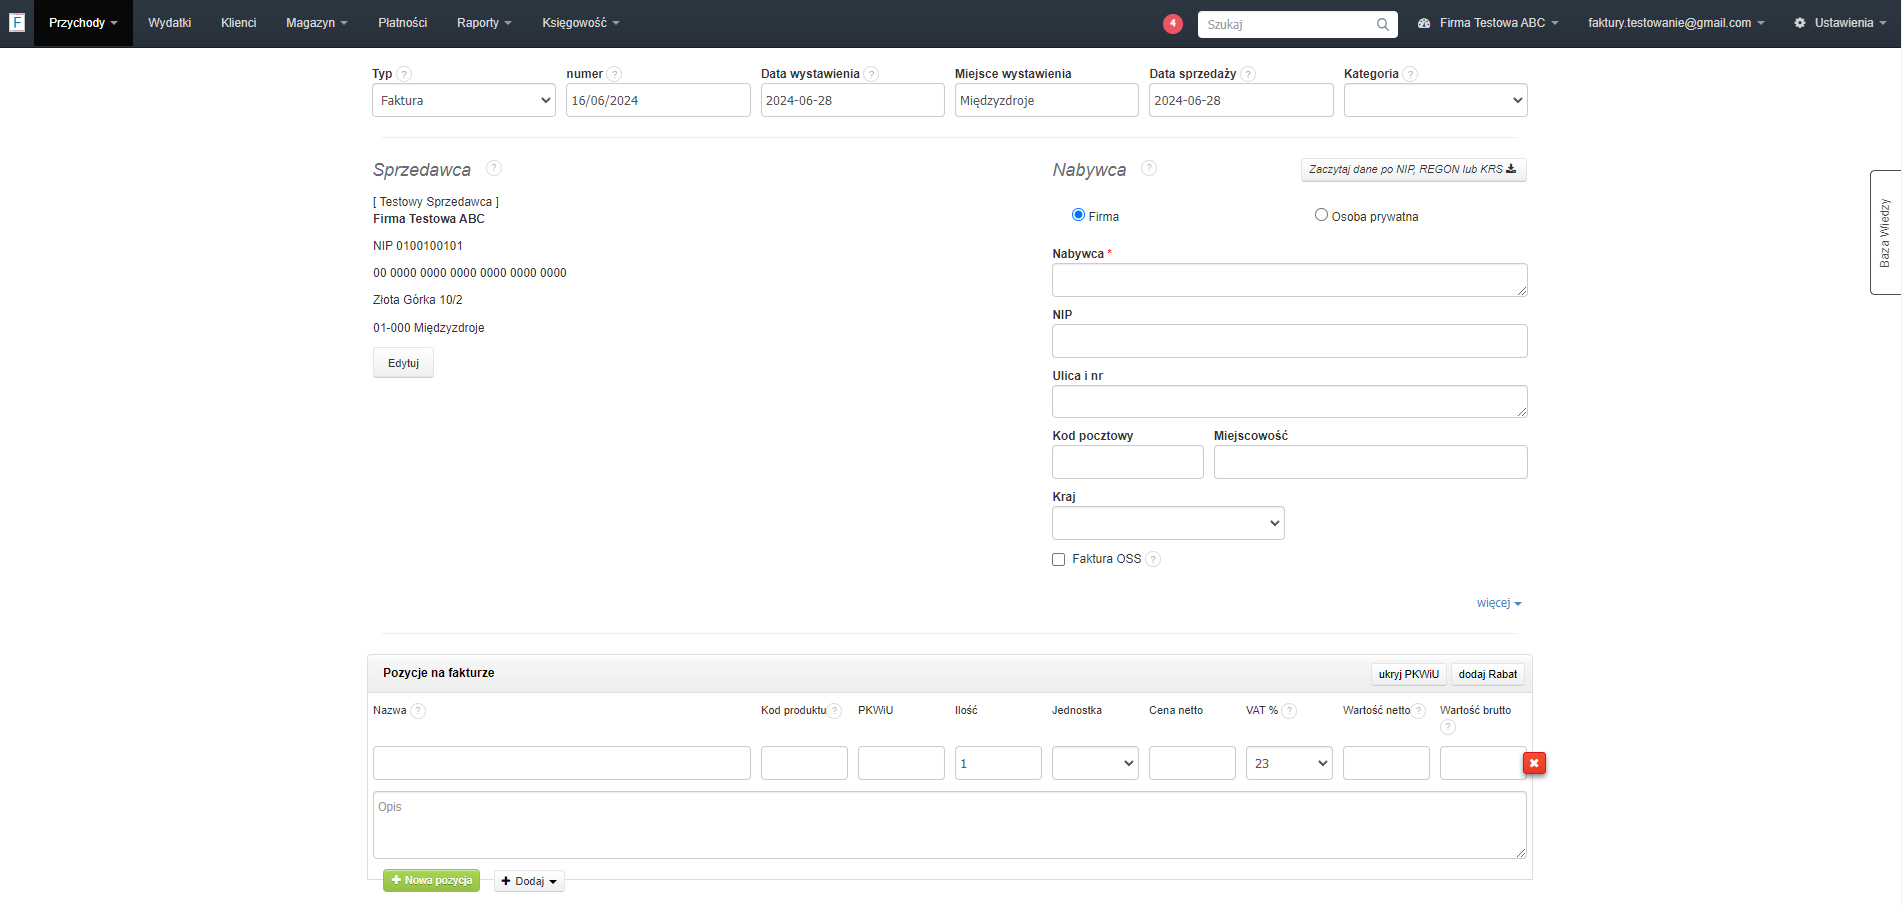This screenshot has width=1902, height=907.
Task: Click help icon beside VAT % column
Action: click(1290, 711)
